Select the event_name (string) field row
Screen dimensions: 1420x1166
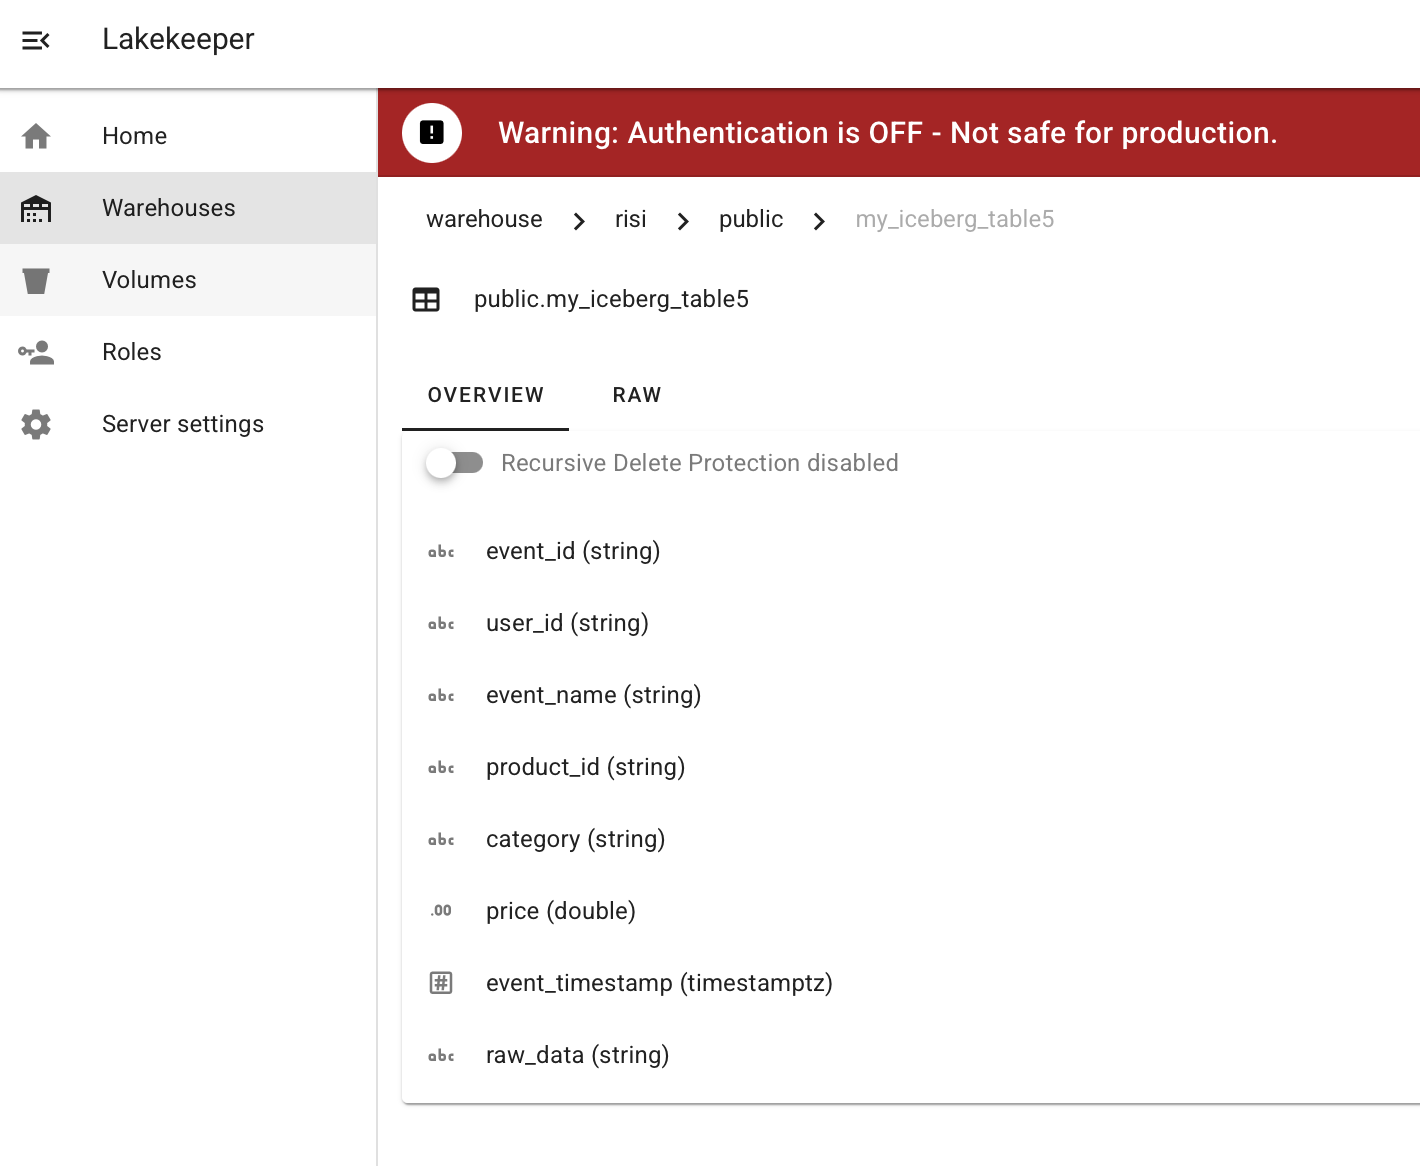pyautogui.click(x=593, y=695)
